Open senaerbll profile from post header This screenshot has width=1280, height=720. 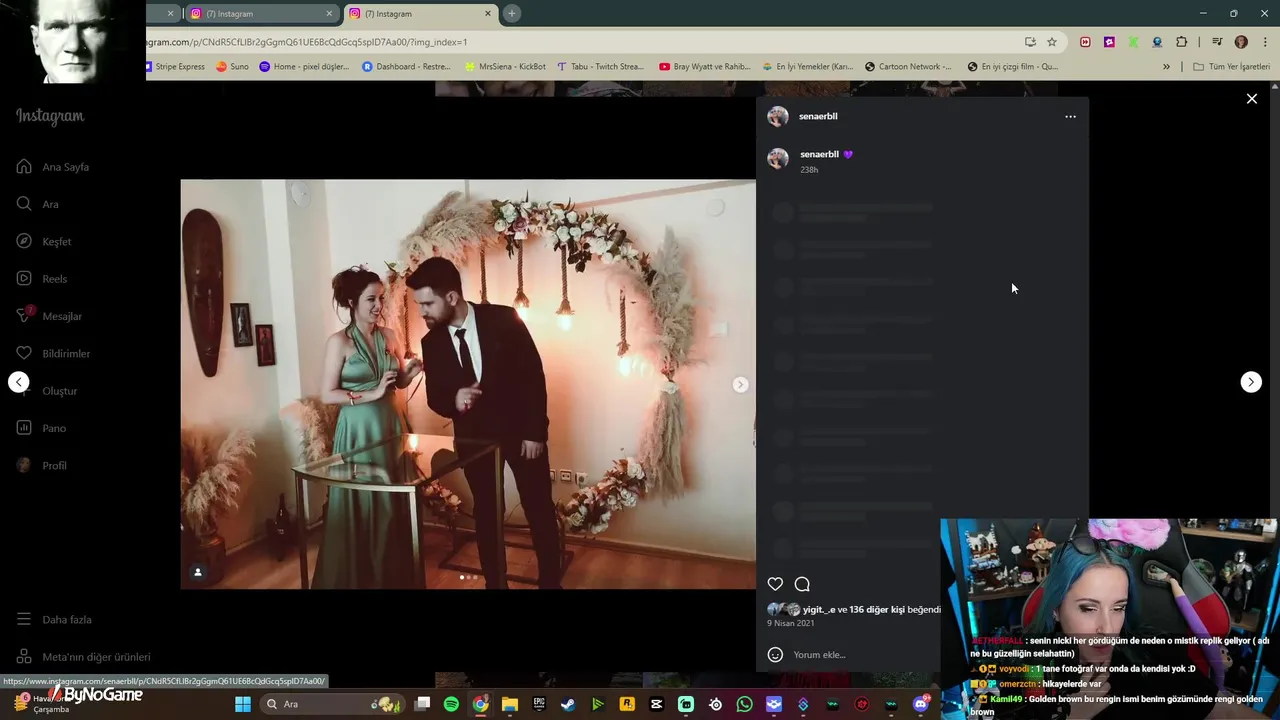coord(818,116)
